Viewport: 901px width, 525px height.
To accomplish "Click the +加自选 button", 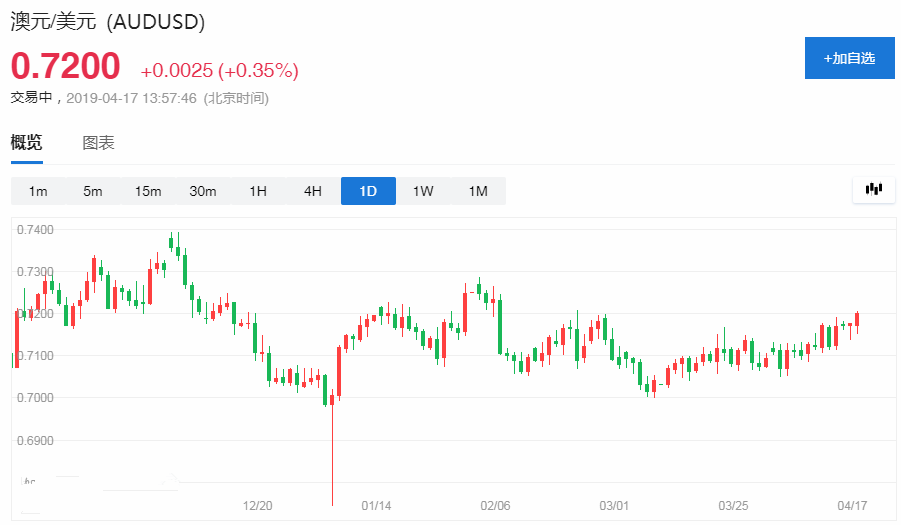I will pos(849,58).
